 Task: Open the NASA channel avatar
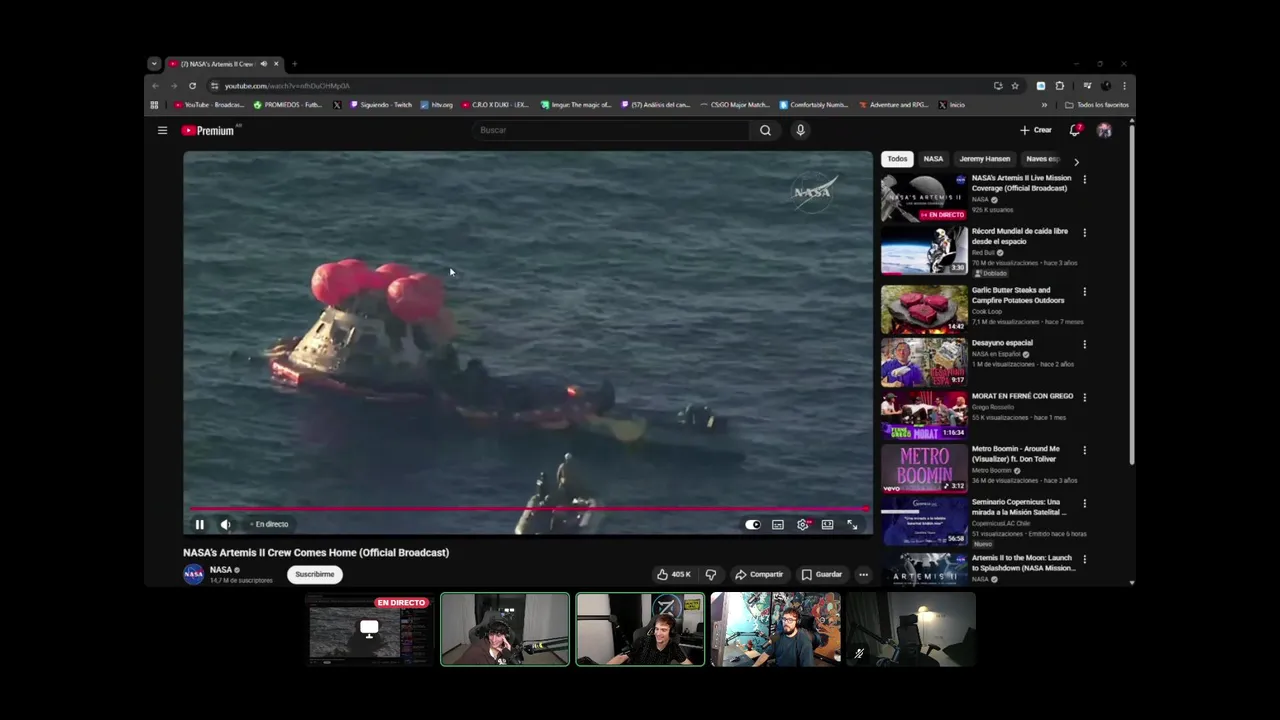coord(193,574)
